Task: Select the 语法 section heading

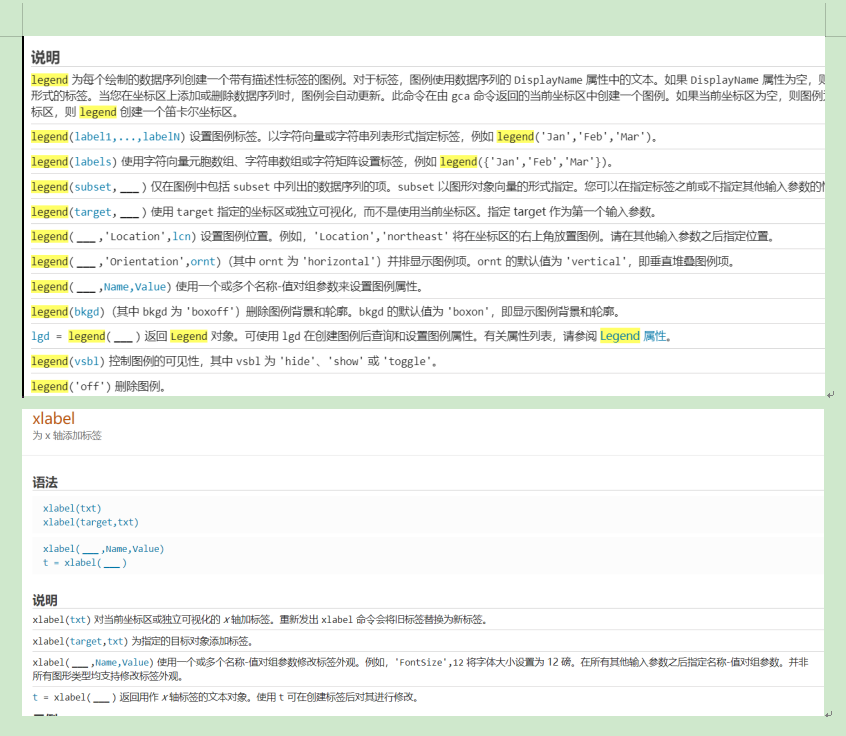Action: [x=55, y=483]
